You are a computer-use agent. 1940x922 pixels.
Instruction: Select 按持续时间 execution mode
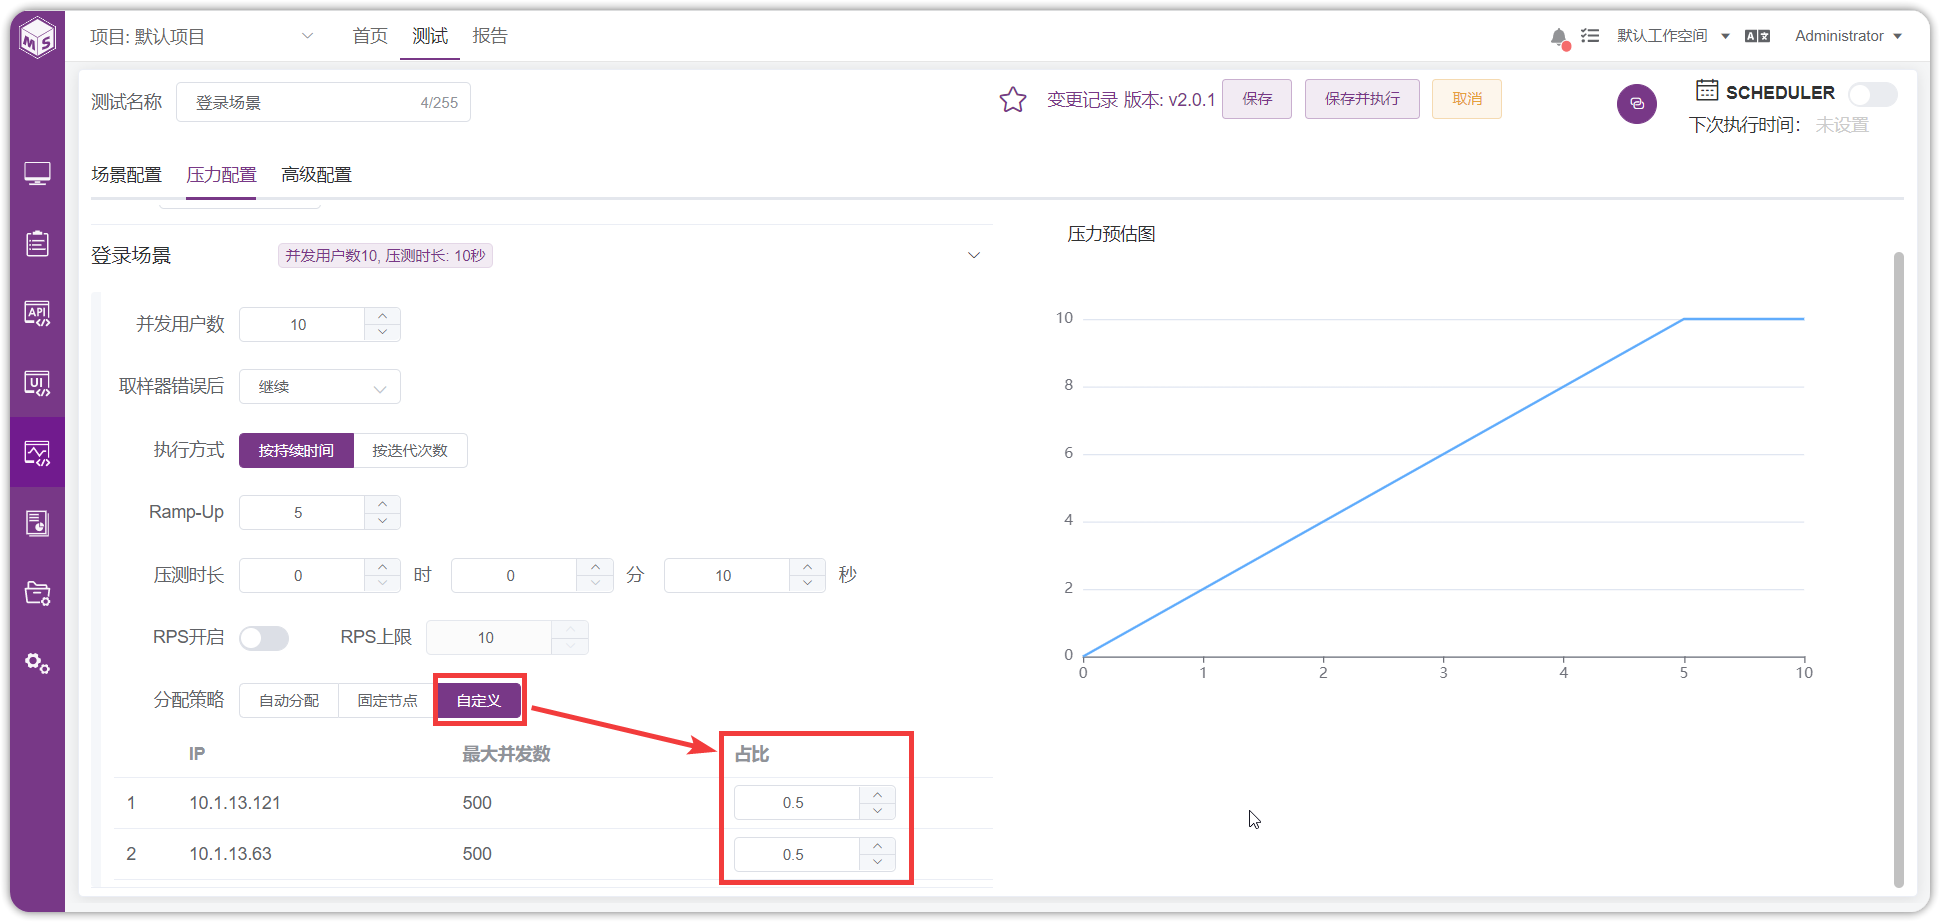pyautogui.click(x=296, y=451)
